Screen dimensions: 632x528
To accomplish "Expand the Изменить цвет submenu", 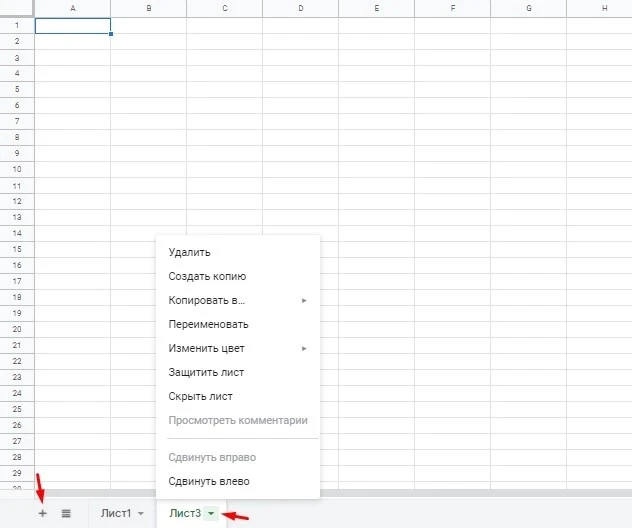I will click(x=237, y=348).
